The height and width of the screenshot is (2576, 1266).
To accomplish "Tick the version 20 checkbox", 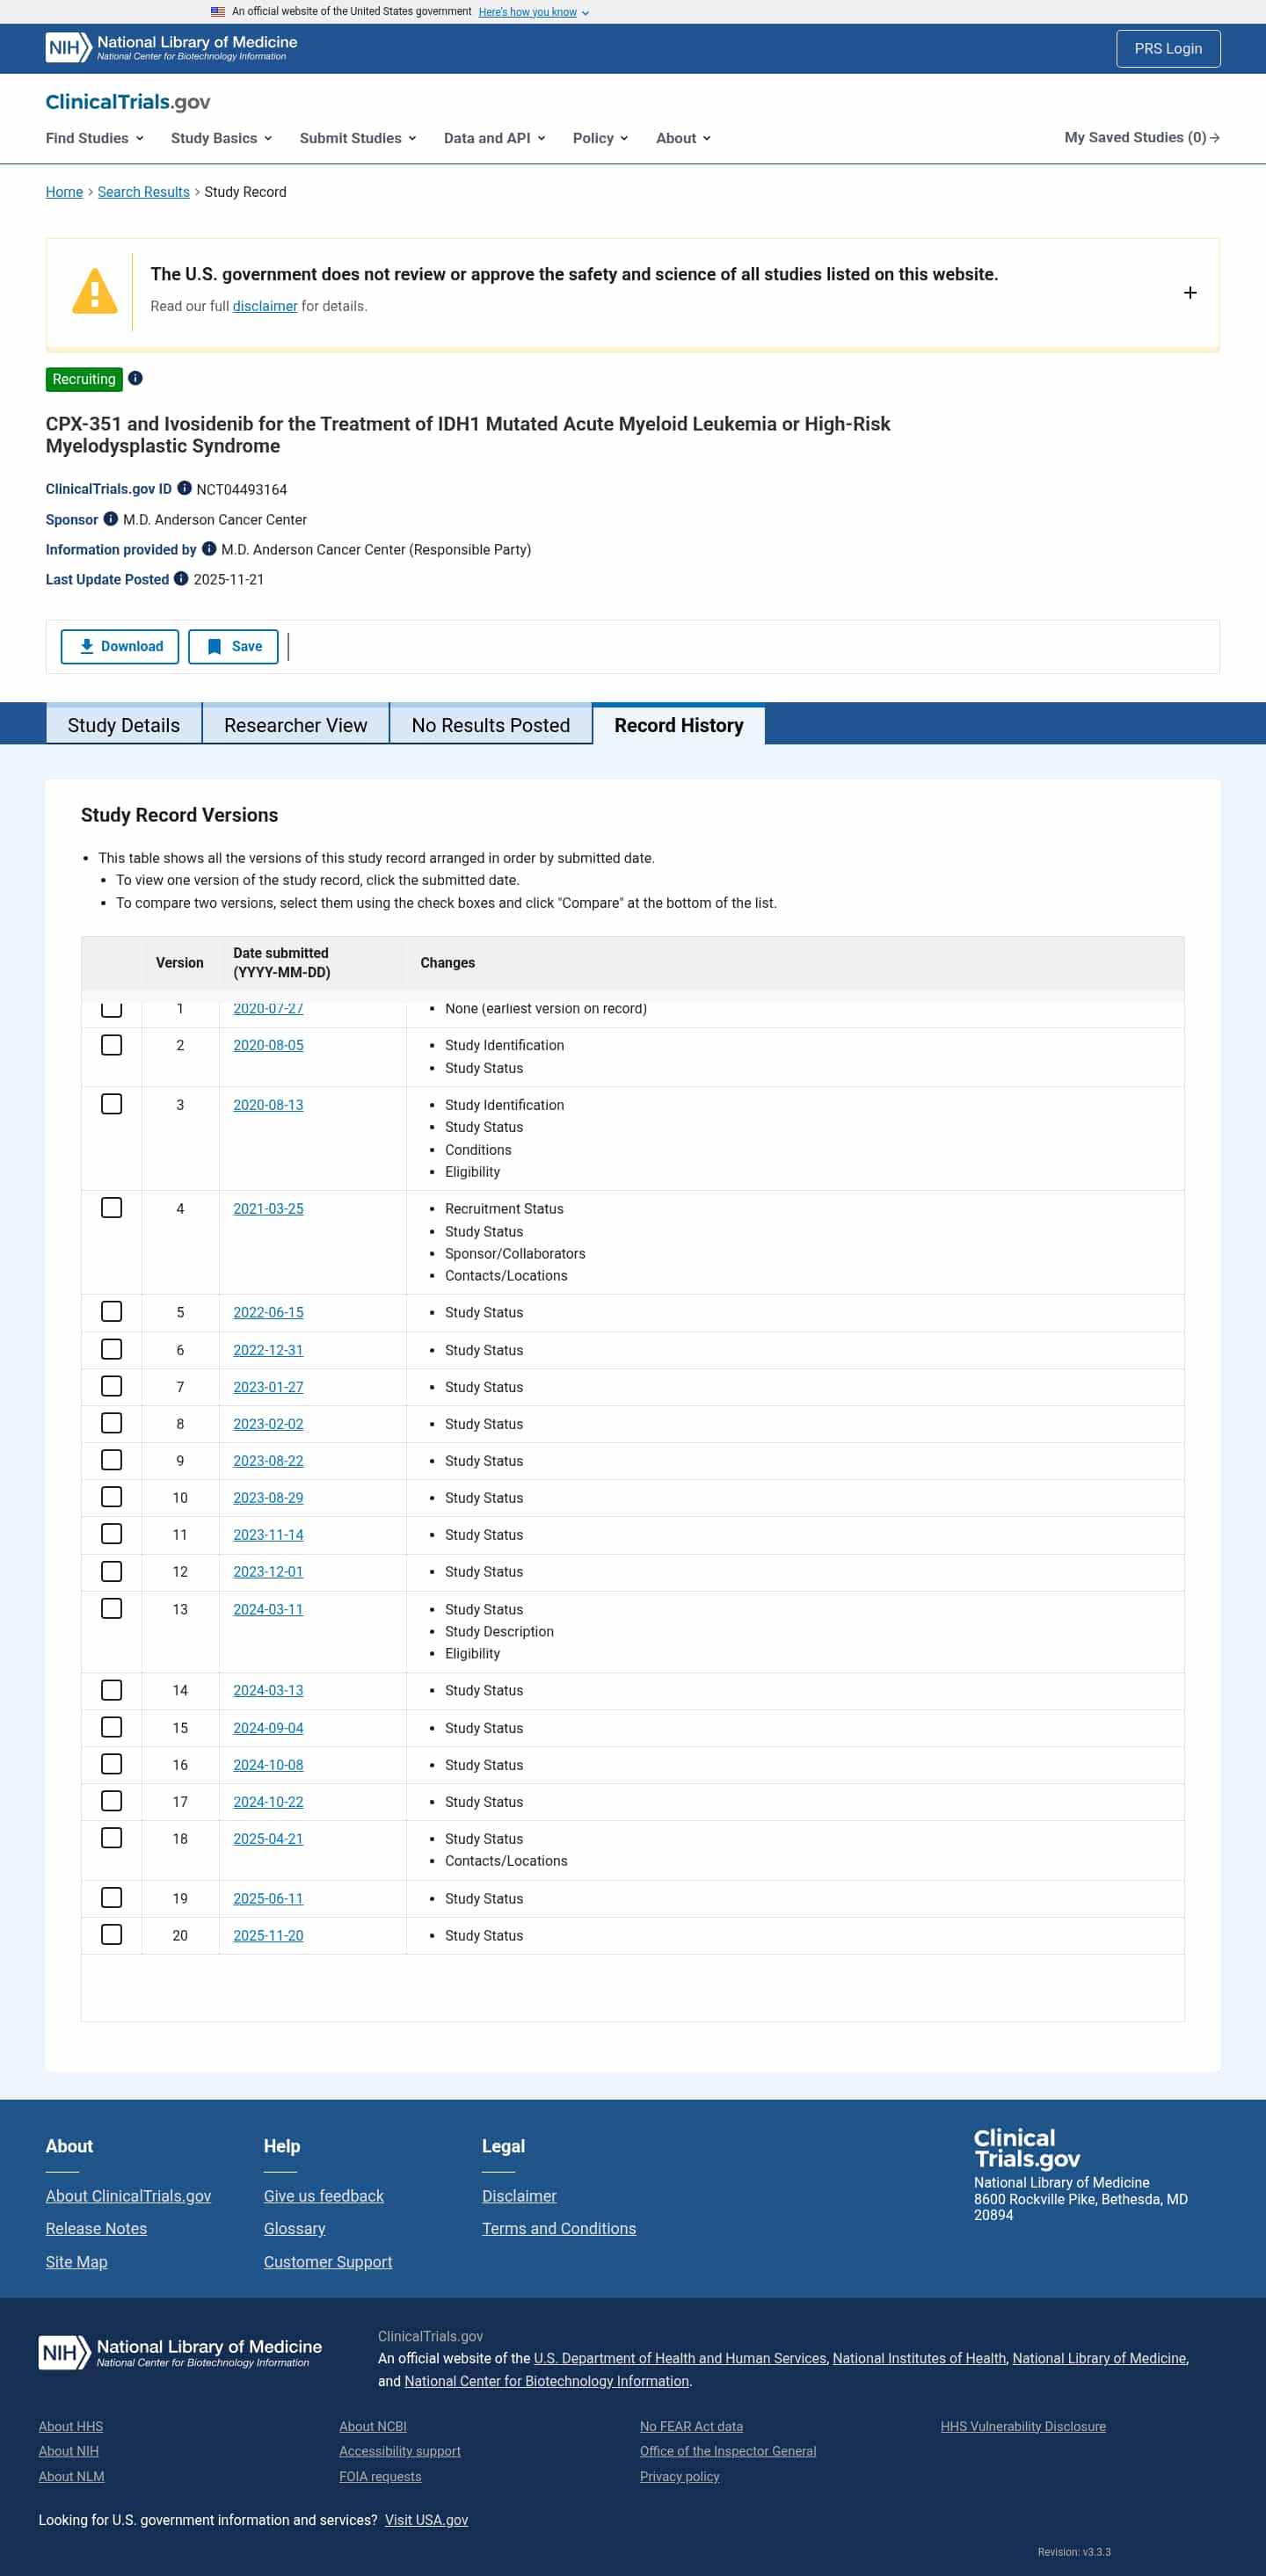I will tap(112, 1934).
